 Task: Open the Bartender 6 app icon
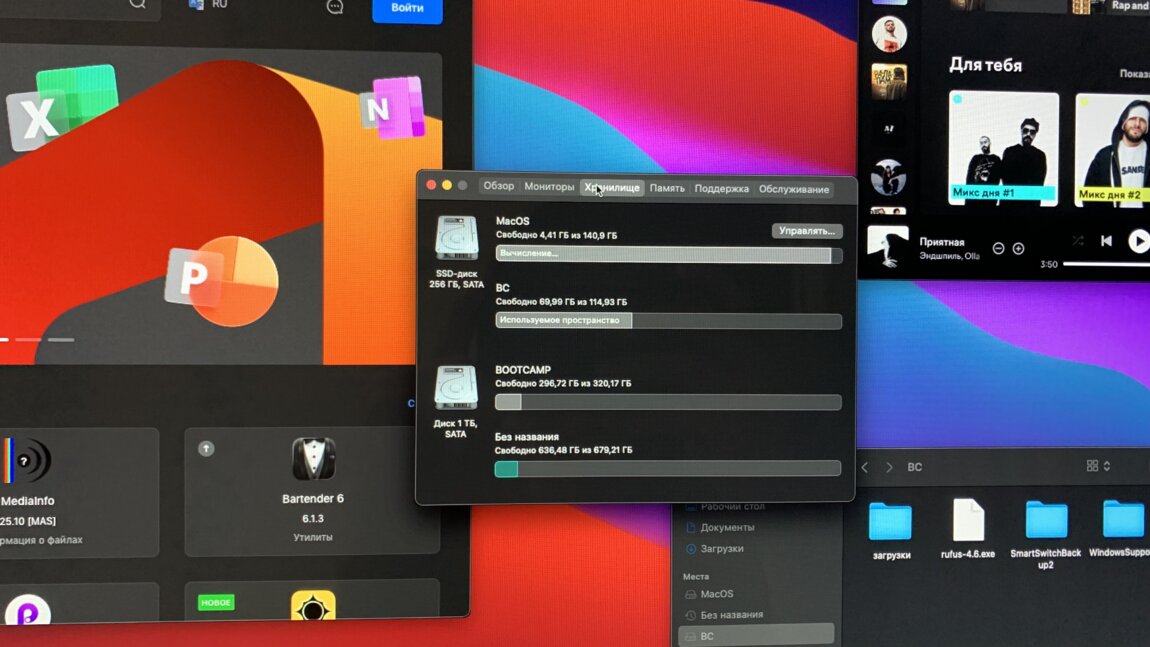pos(313,459)
